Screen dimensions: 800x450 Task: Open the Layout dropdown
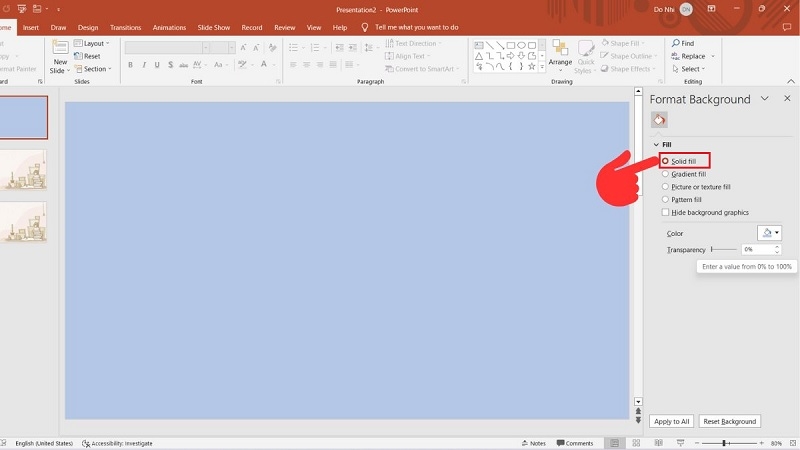pyautogui.click(x=92, y=43)
